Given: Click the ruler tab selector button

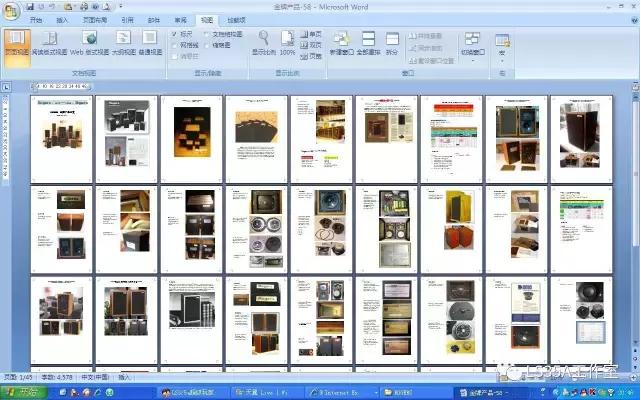Looking at the screenshot, I should (x=6, y=87).
